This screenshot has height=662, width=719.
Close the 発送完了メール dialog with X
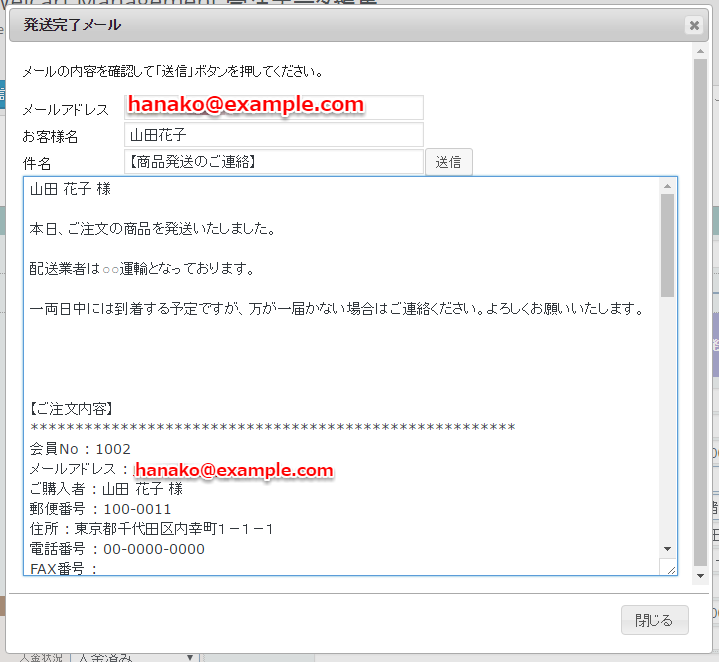(694, 25)
